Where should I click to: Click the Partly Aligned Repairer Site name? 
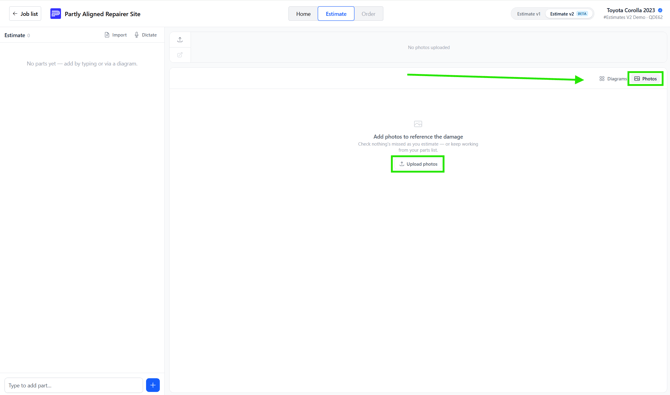pos(103,14)
